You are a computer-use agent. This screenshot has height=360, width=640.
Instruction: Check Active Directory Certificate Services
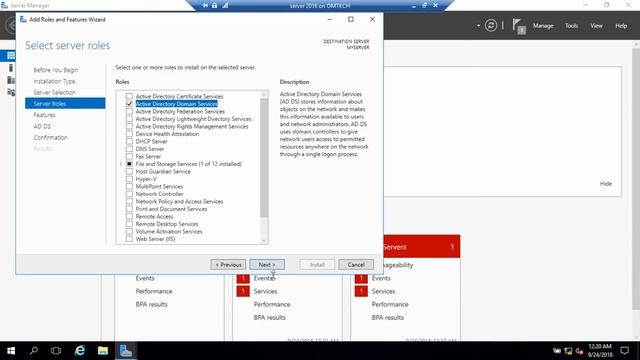point(129,96)
